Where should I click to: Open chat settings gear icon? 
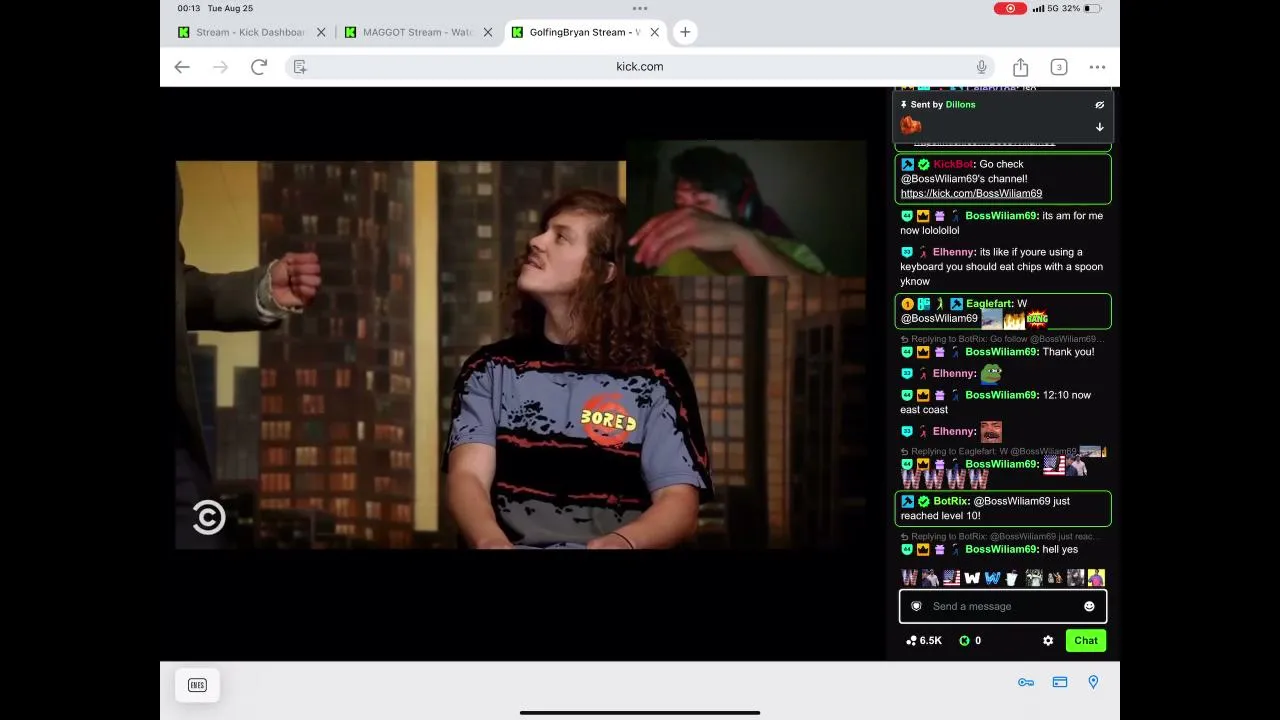[x=1048, y=641]
